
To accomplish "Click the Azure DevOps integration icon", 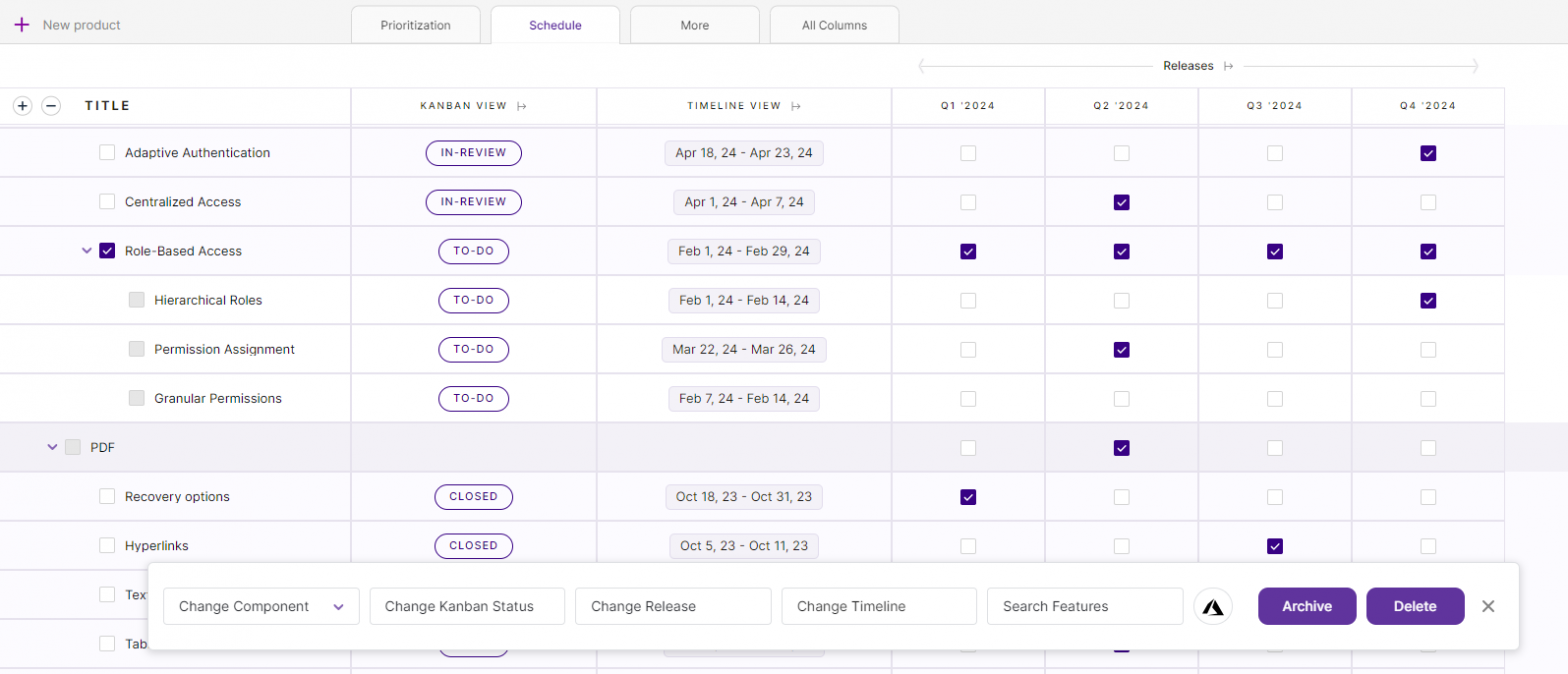I will (1213, 606).
